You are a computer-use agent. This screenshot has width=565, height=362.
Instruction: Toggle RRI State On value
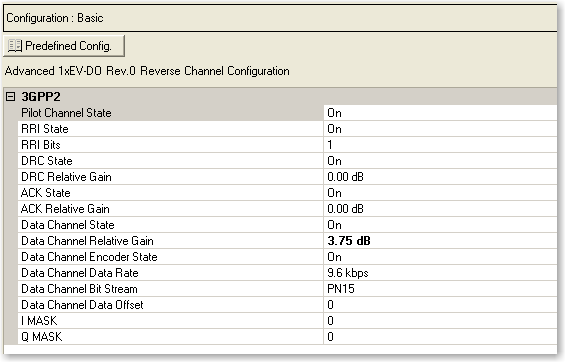point(440,129)
